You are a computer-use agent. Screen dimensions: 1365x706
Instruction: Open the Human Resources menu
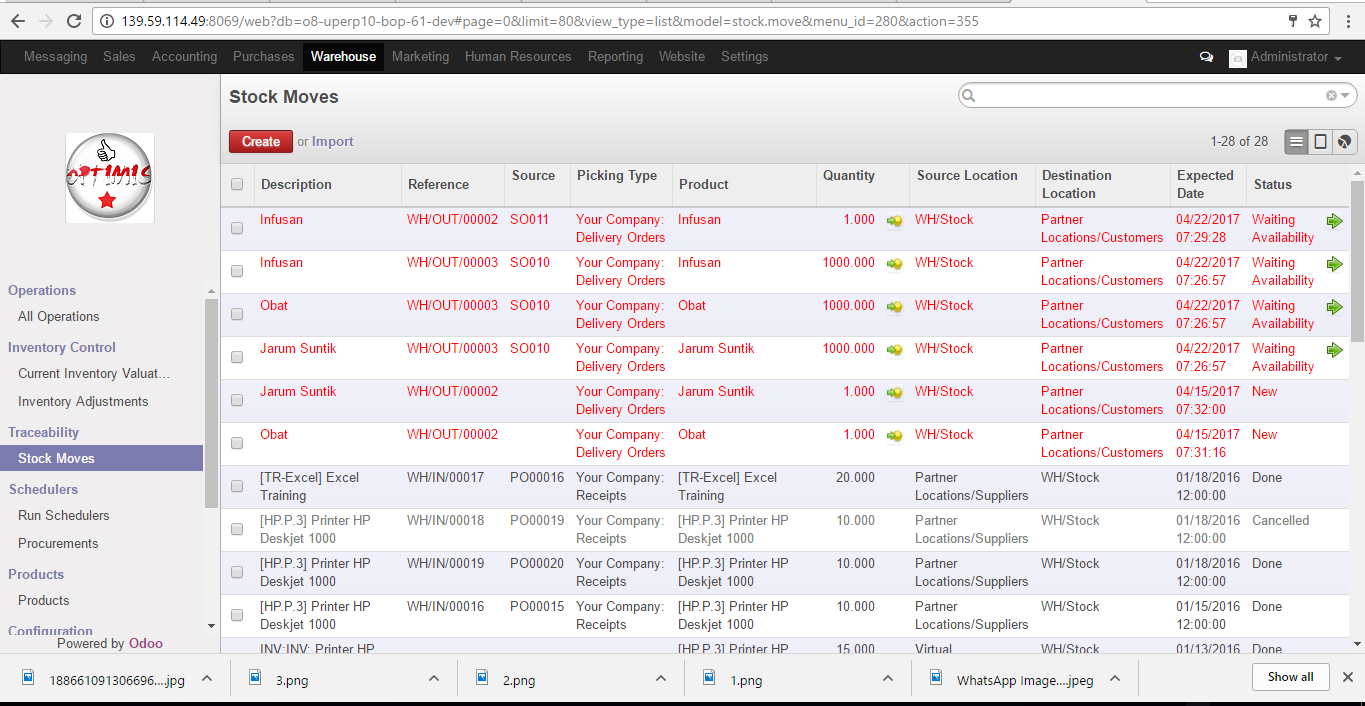(x=518, y=57)
